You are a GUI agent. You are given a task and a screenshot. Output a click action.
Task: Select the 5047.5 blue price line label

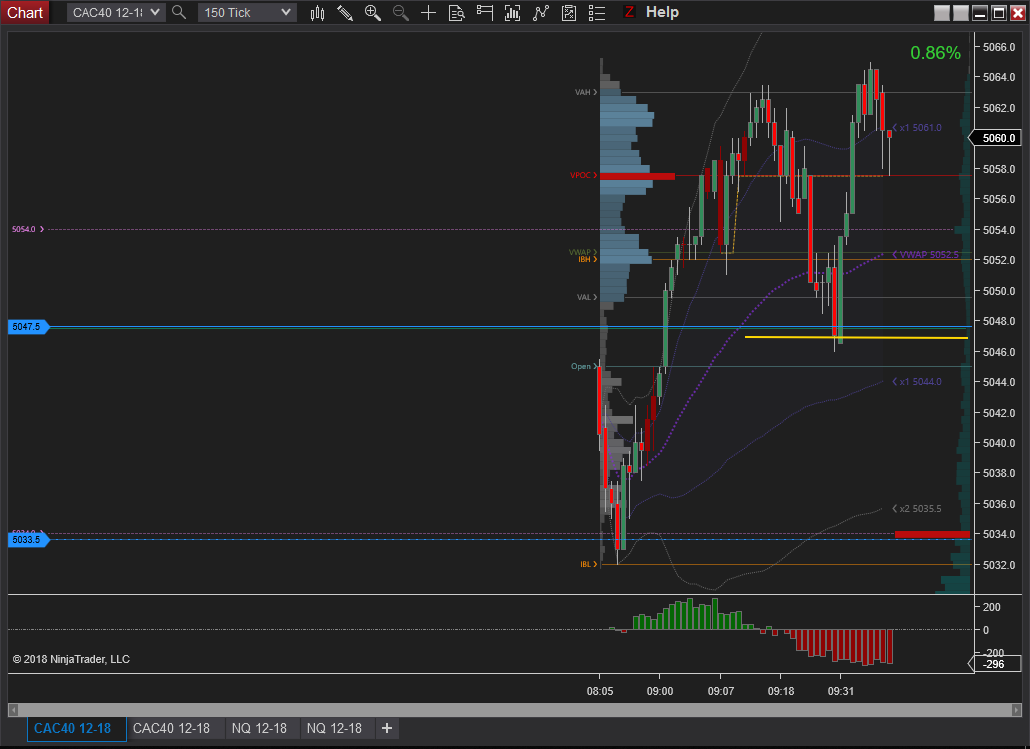pos(28,327)
